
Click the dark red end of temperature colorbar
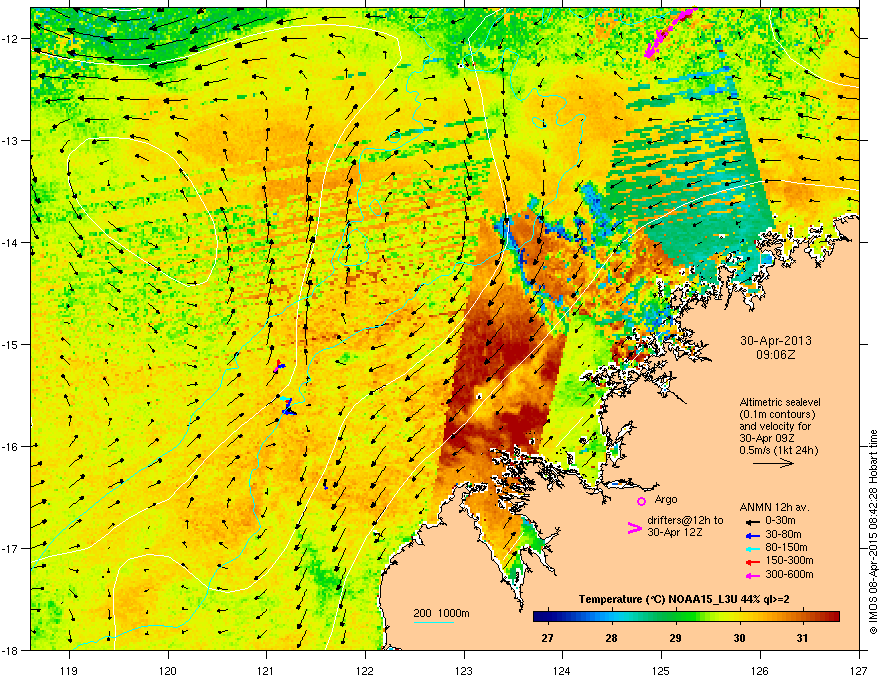tap(831, 617)
